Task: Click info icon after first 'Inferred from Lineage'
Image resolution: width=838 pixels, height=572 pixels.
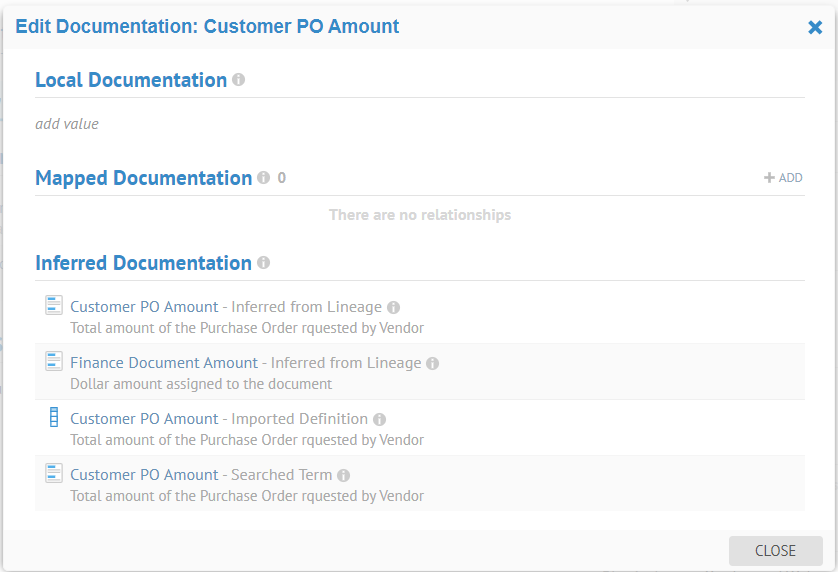Action: coord(393,308)
